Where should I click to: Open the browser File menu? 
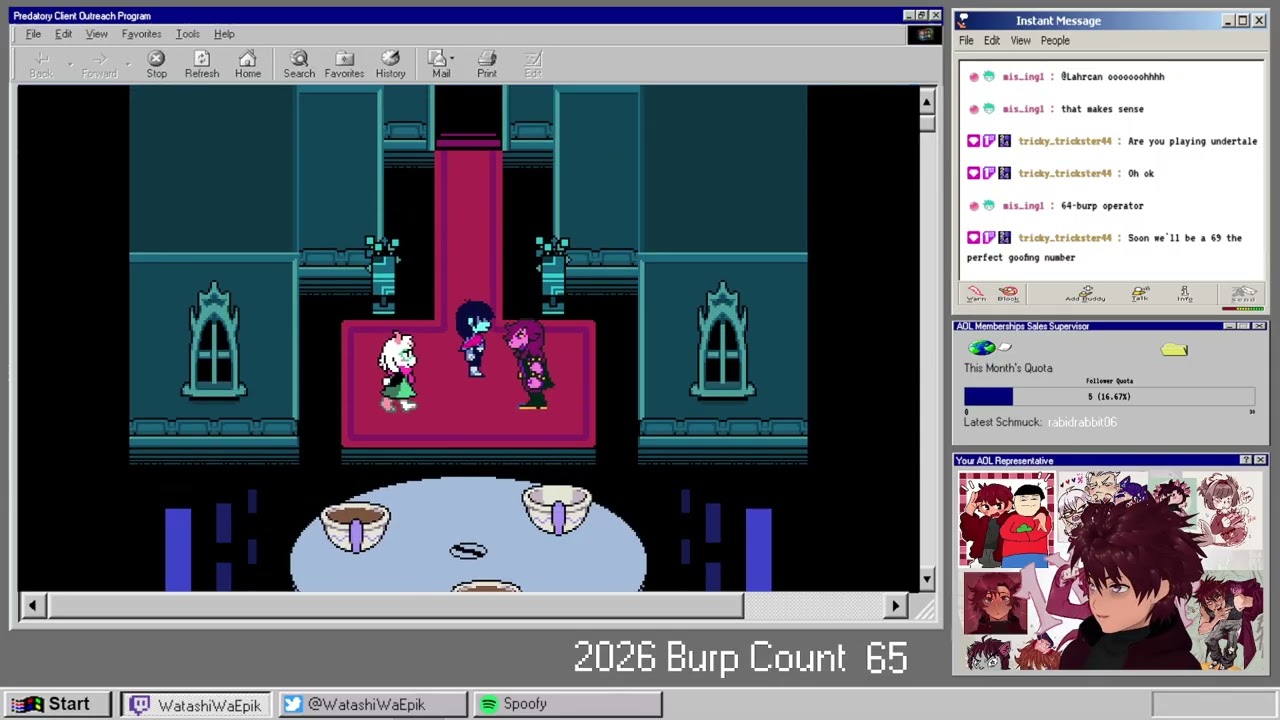[33, 34]
